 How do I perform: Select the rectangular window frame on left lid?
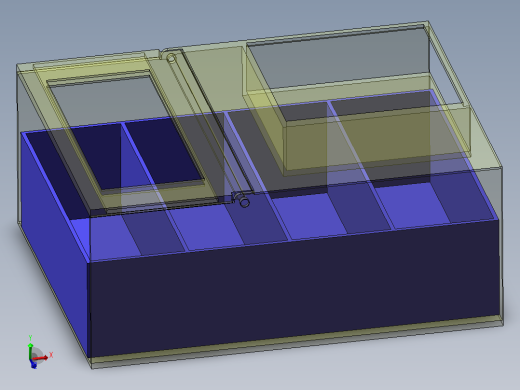(x=125, y=133)
